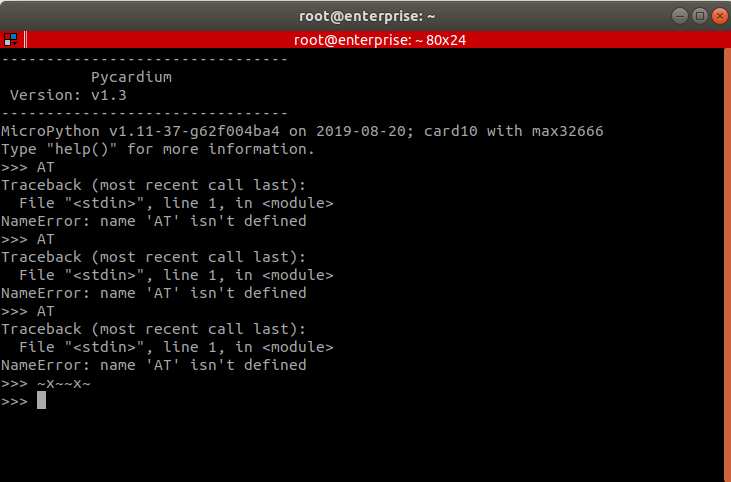Click the first NameError message line
The image size is (731, 482).
[154, 221]
